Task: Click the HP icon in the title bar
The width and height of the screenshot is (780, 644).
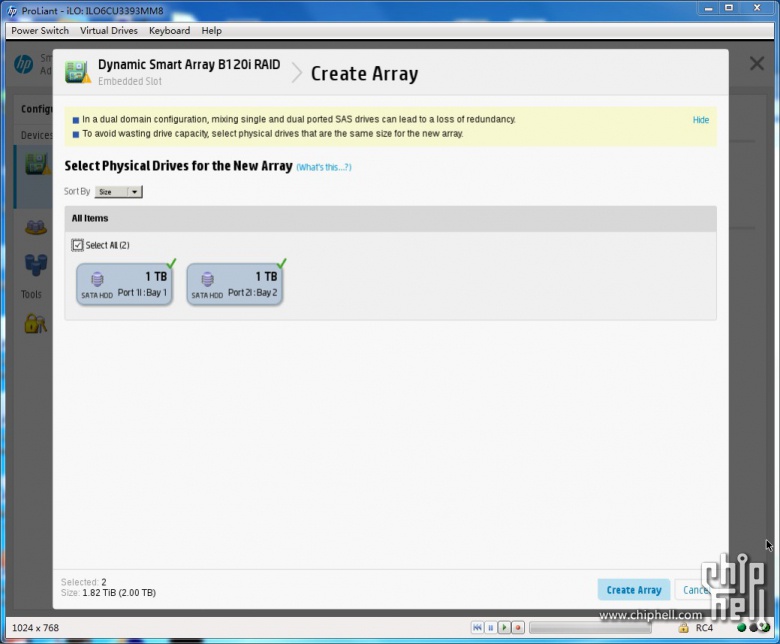Action: [12, 10]
